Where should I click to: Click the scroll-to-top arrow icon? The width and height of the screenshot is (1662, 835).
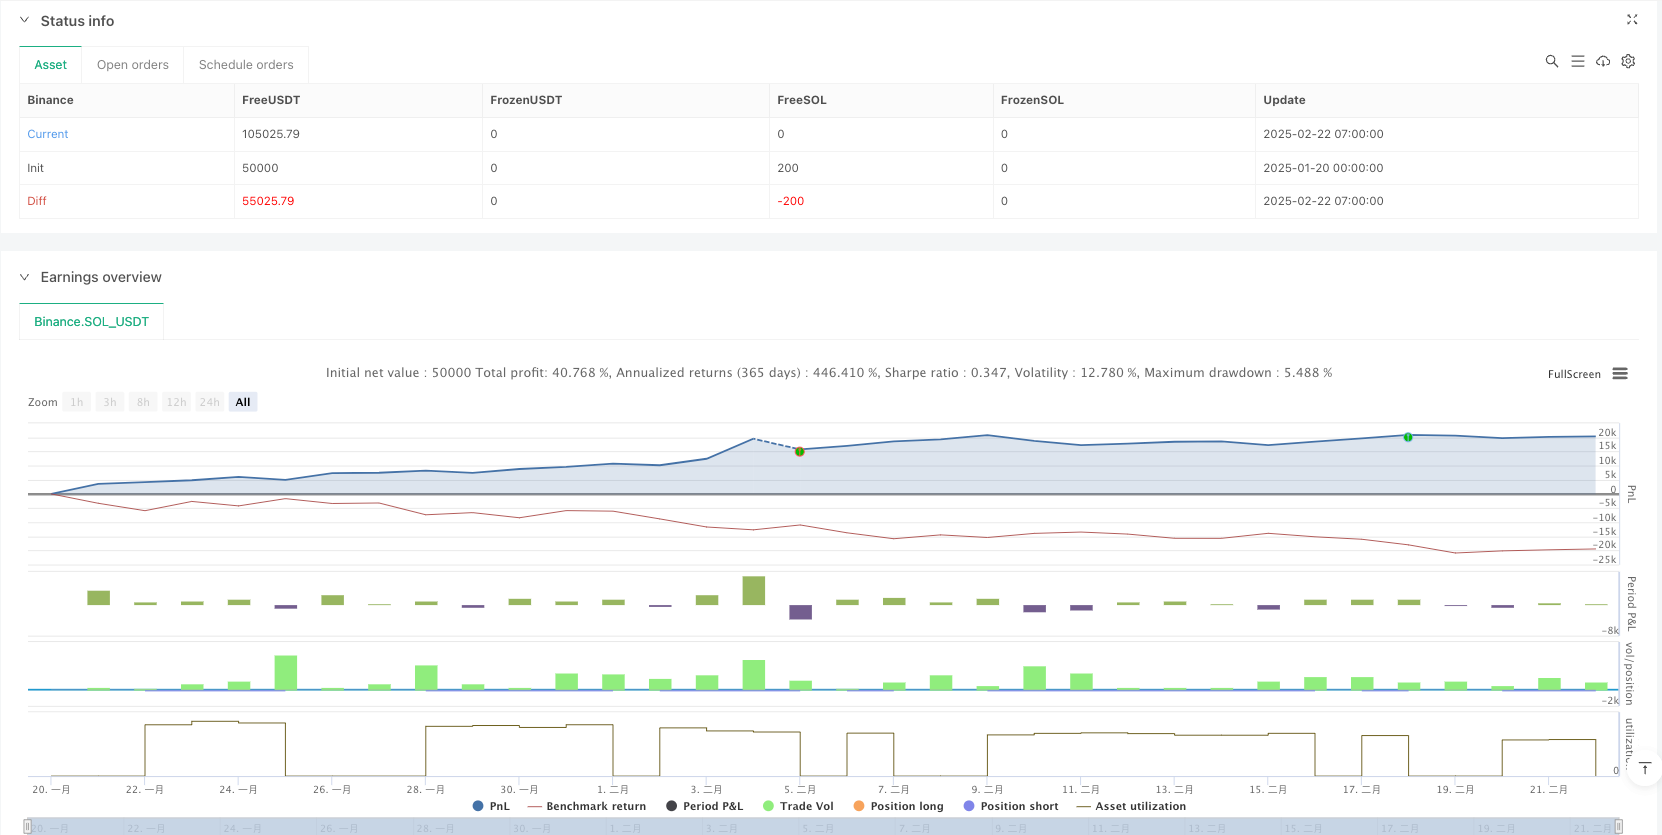[x=1644, y=768]
